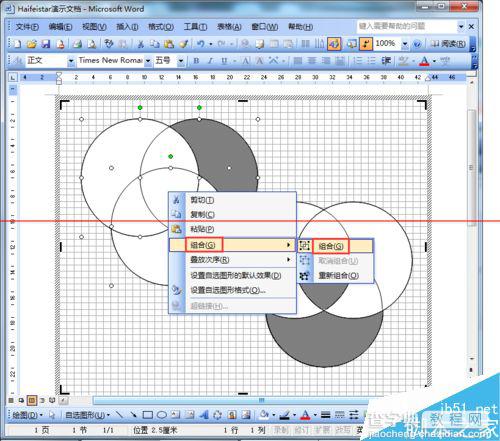
Task: Click the Format Painter brush icon
Action: coord(184,44)
